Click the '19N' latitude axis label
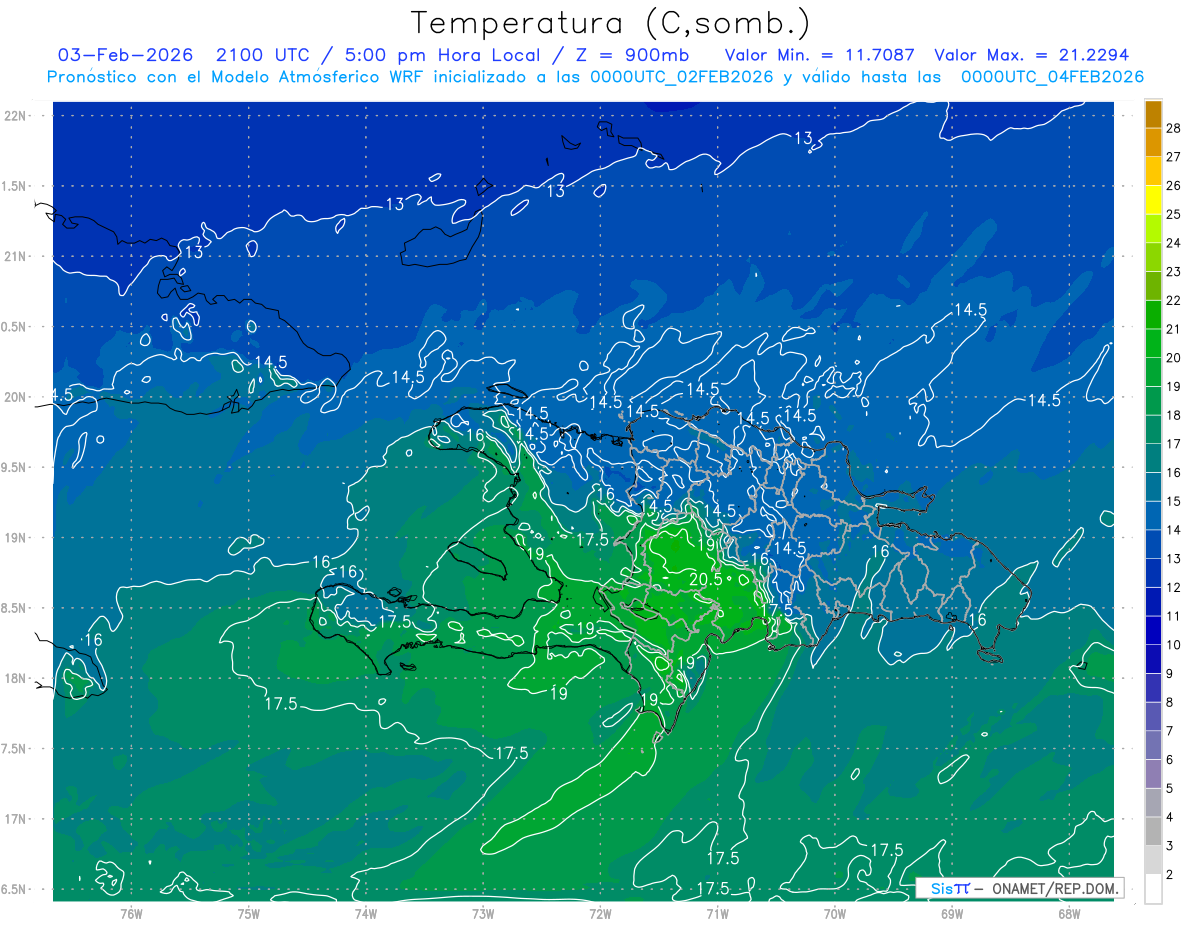 tap(15, 538)
